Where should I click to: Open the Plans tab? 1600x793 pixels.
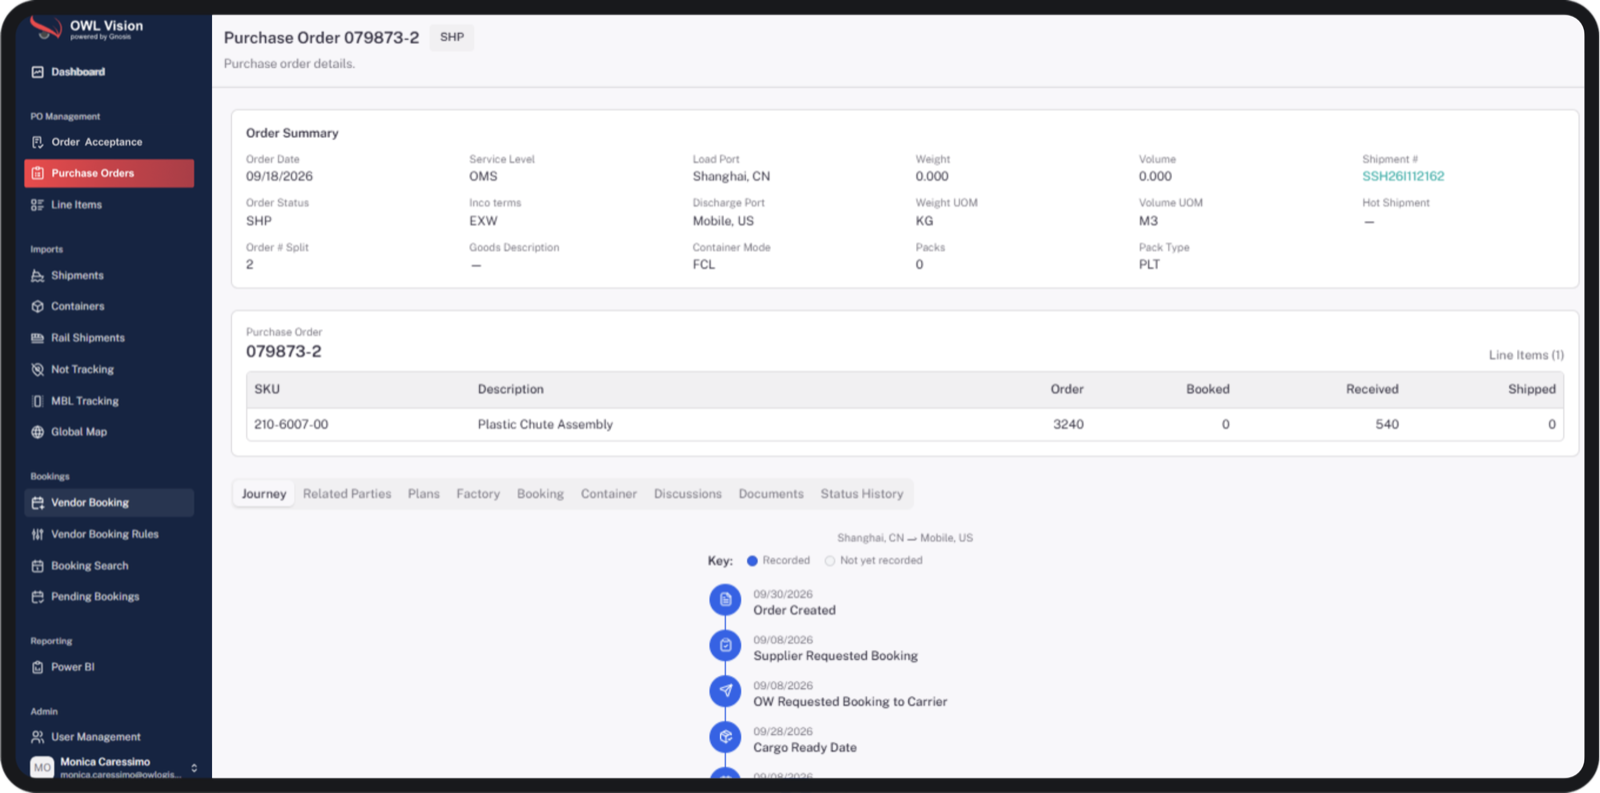pos(424,494)
